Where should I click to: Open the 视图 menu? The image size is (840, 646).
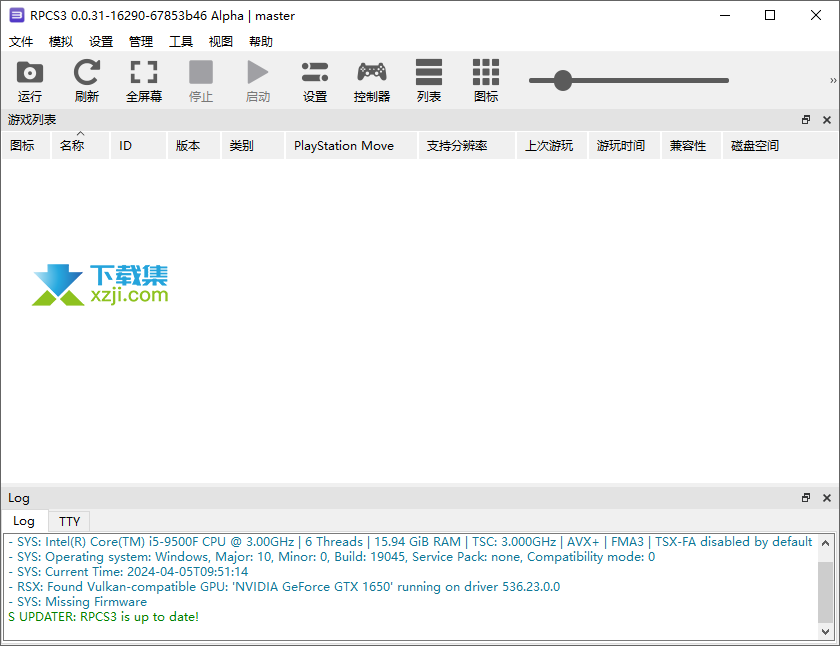221,41
